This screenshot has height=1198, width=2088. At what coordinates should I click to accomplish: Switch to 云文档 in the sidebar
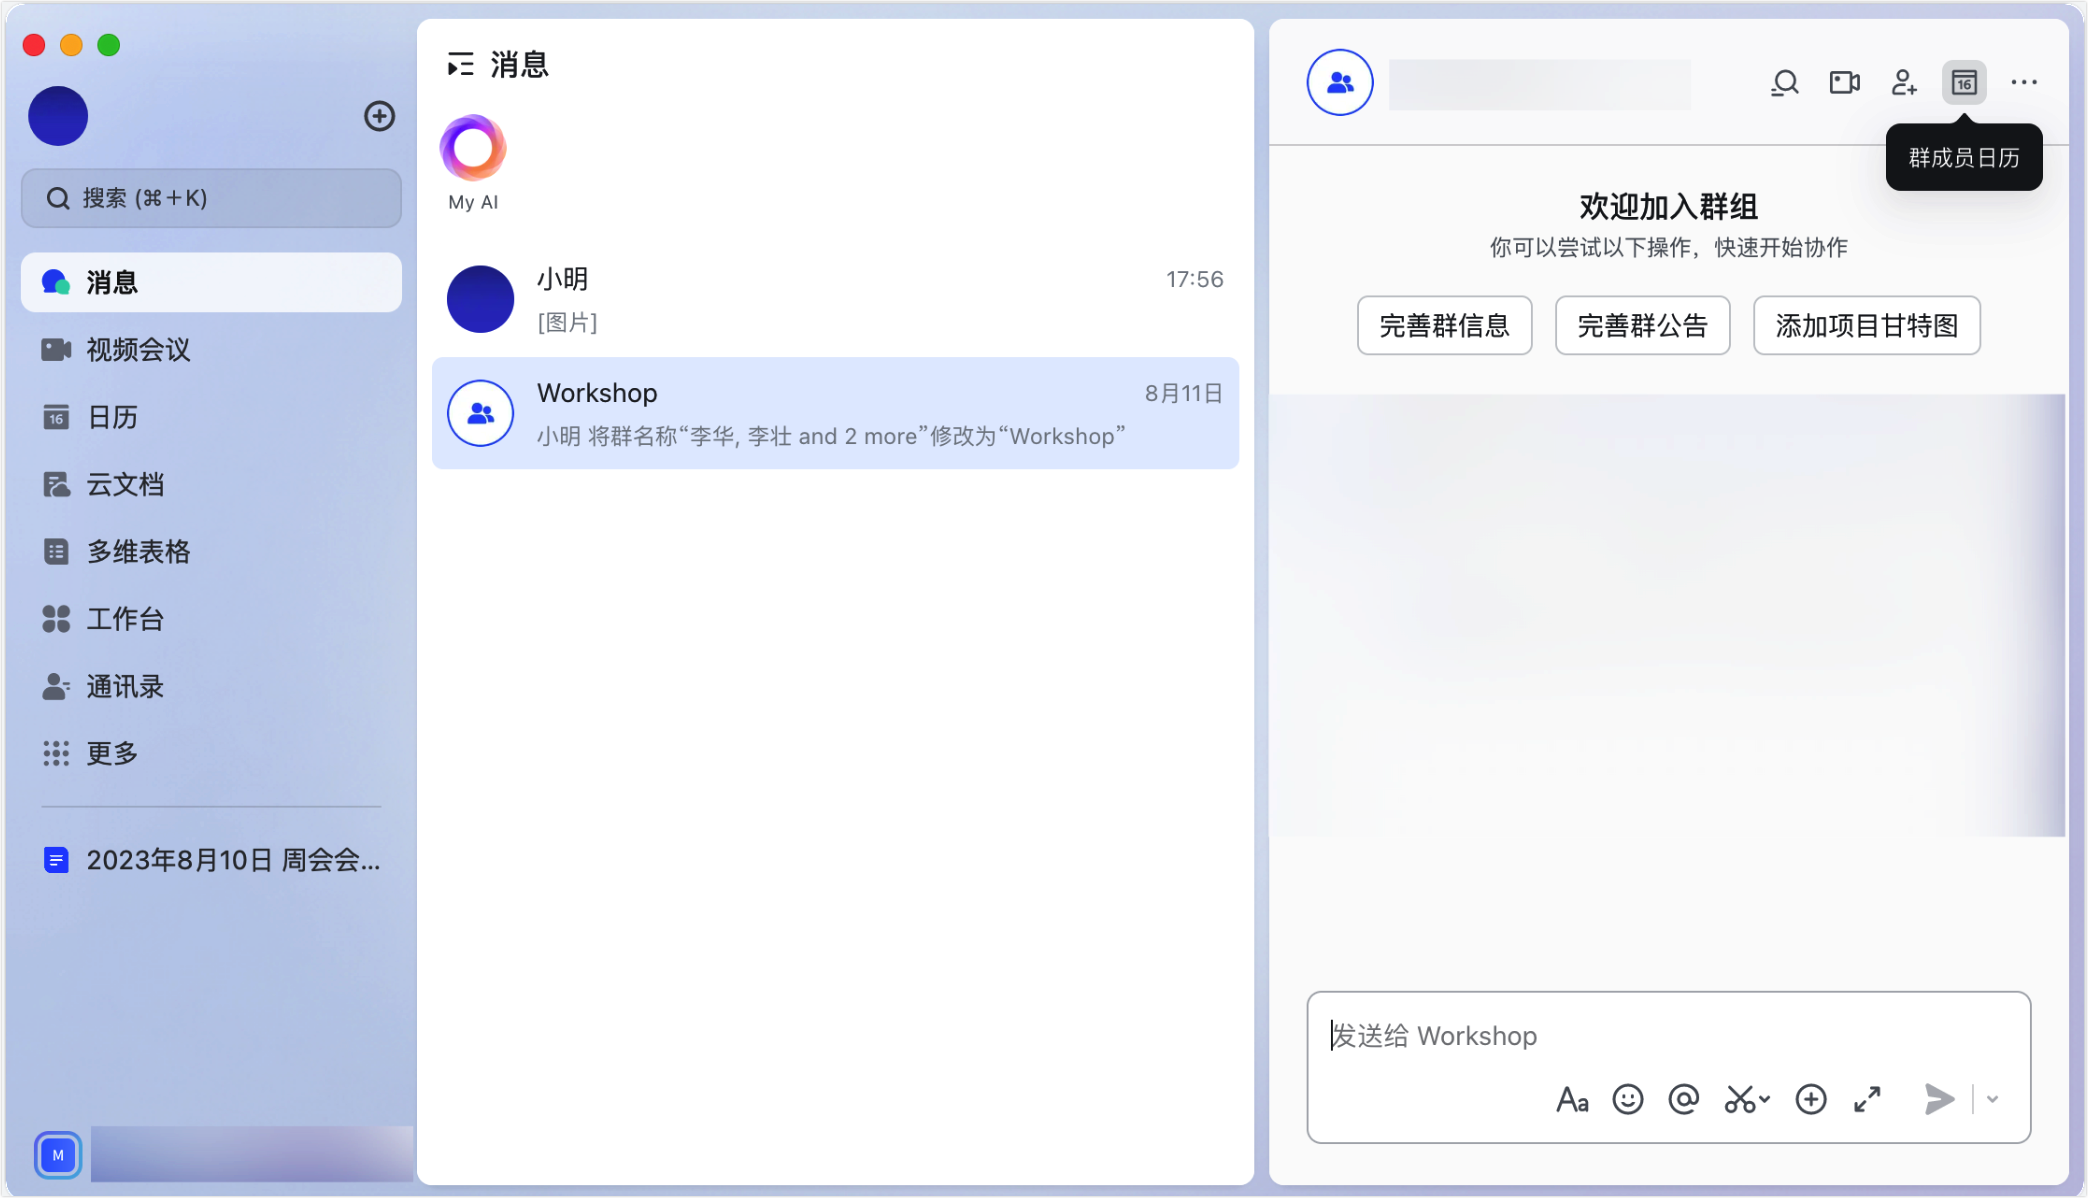tap(124, 485)
